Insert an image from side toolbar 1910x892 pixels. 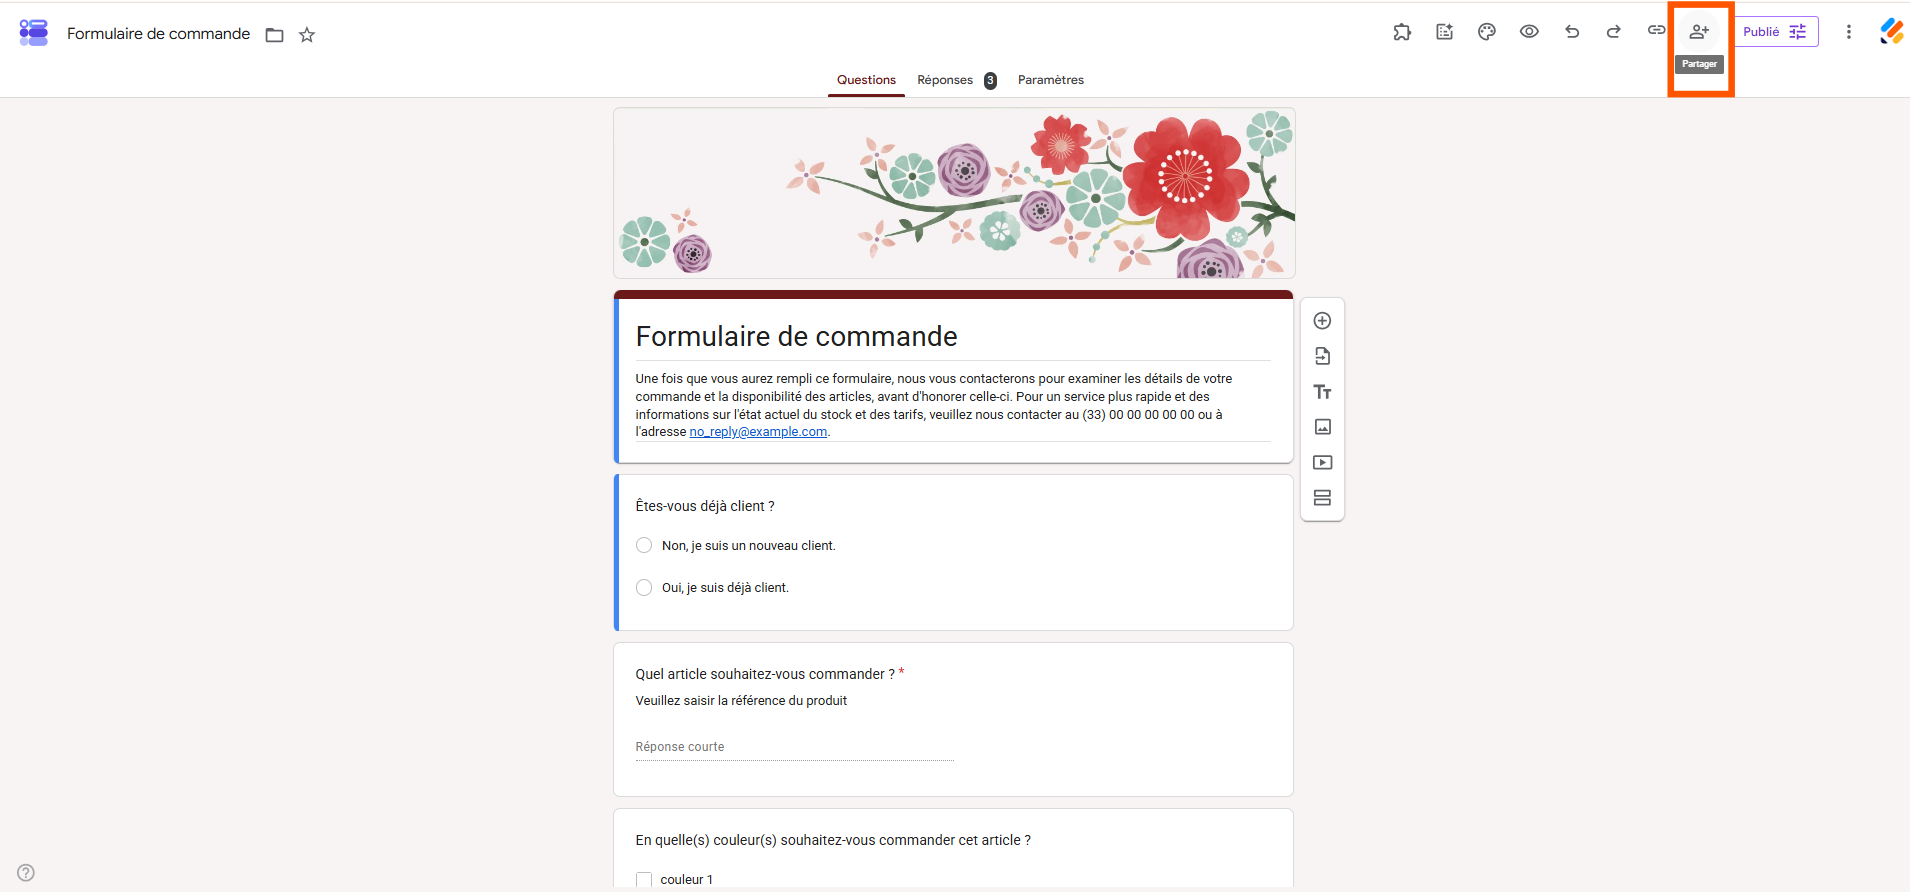pos(1322,427)
